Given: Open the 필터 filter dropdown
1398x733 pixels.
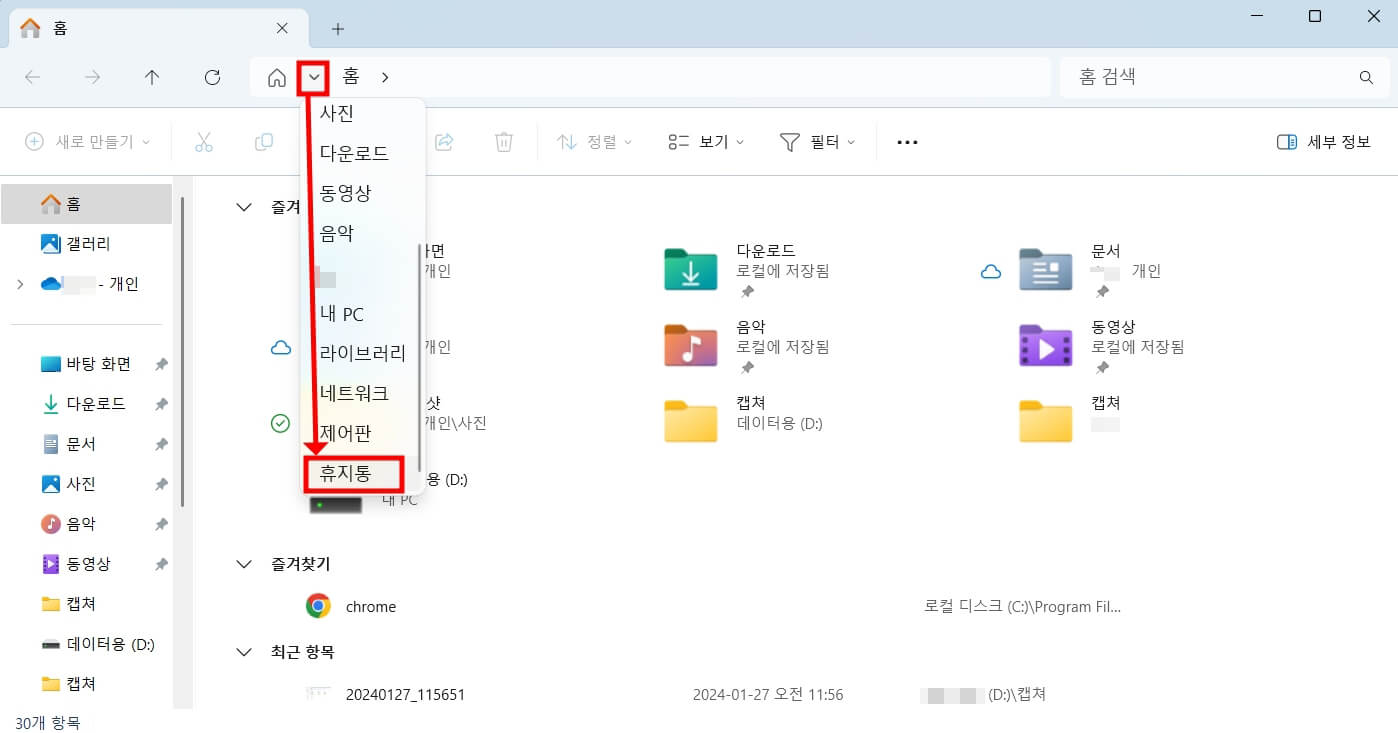Looking at the screenshot, I should point(818,141).
